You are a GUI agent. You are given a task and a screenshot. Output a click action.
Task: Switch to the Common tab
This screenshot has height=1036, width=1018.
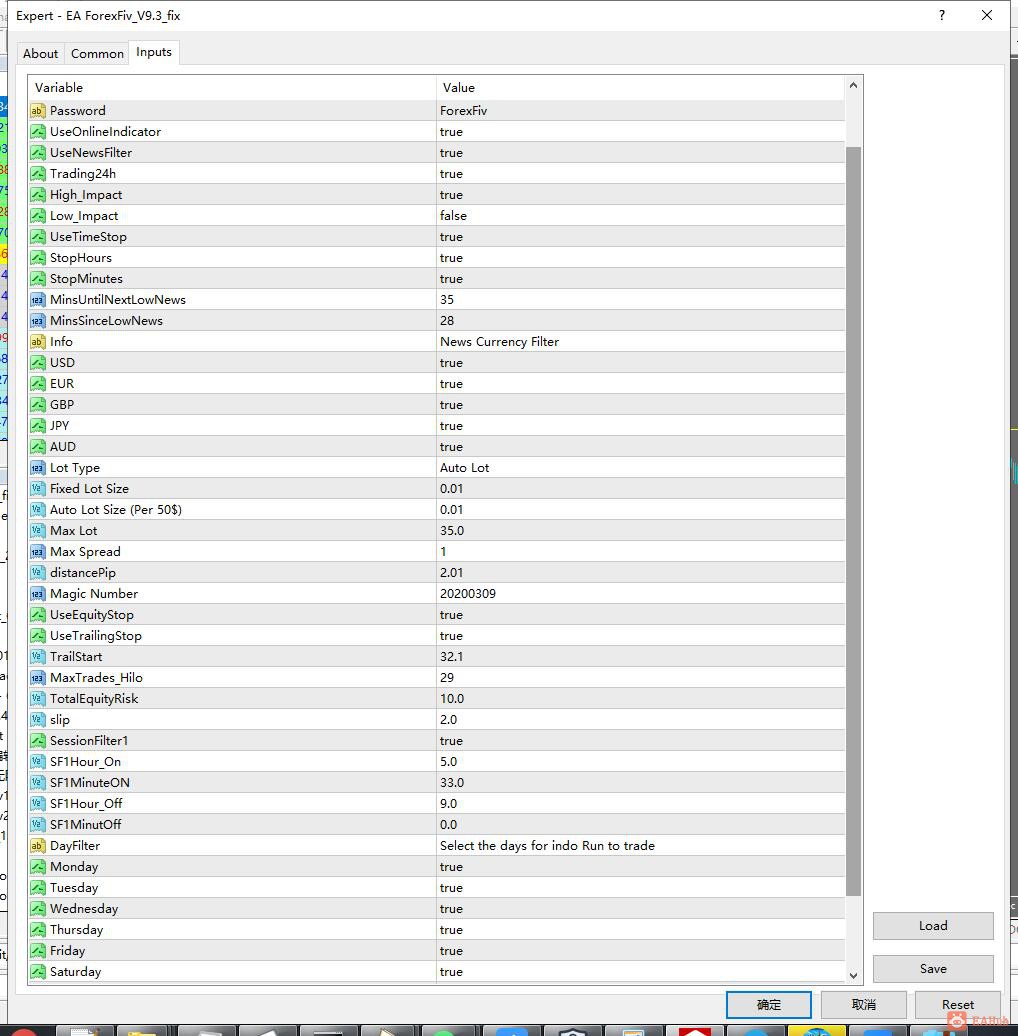[x=97, y=54]
